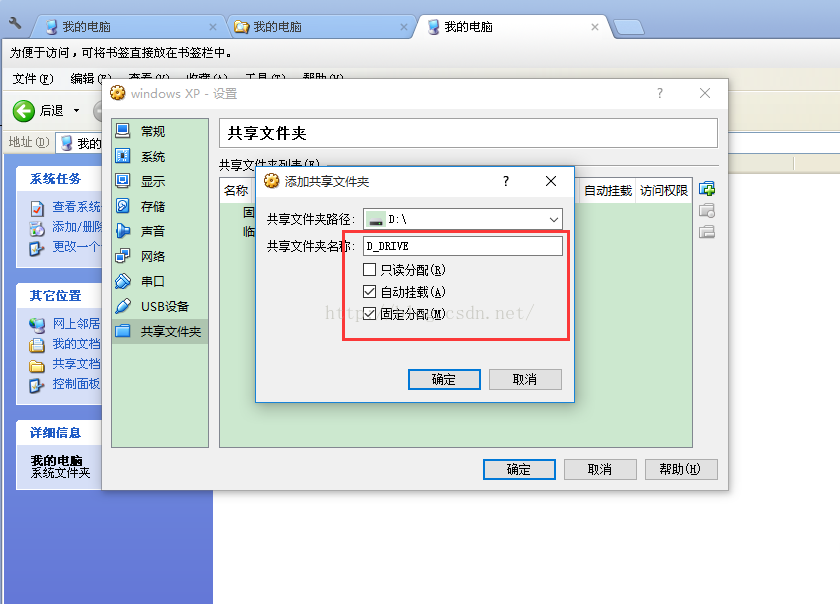Open the 文件 menu
Screen dimensions: 840x604
[33, 79]
